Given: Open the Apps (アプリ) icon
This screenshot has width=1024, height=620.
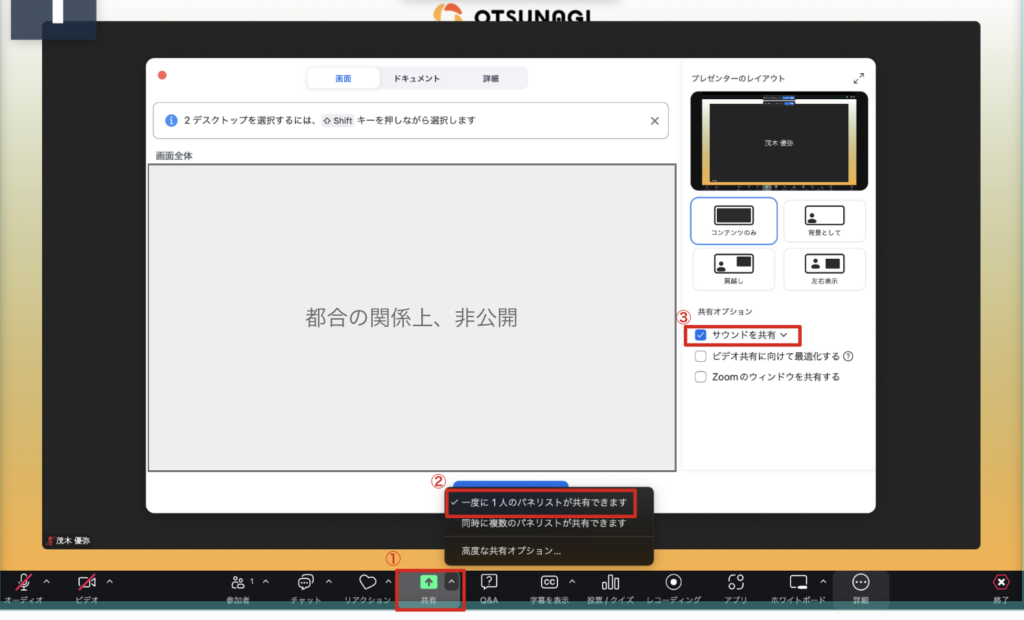Looking at the screenshot, I should [736, 583].
